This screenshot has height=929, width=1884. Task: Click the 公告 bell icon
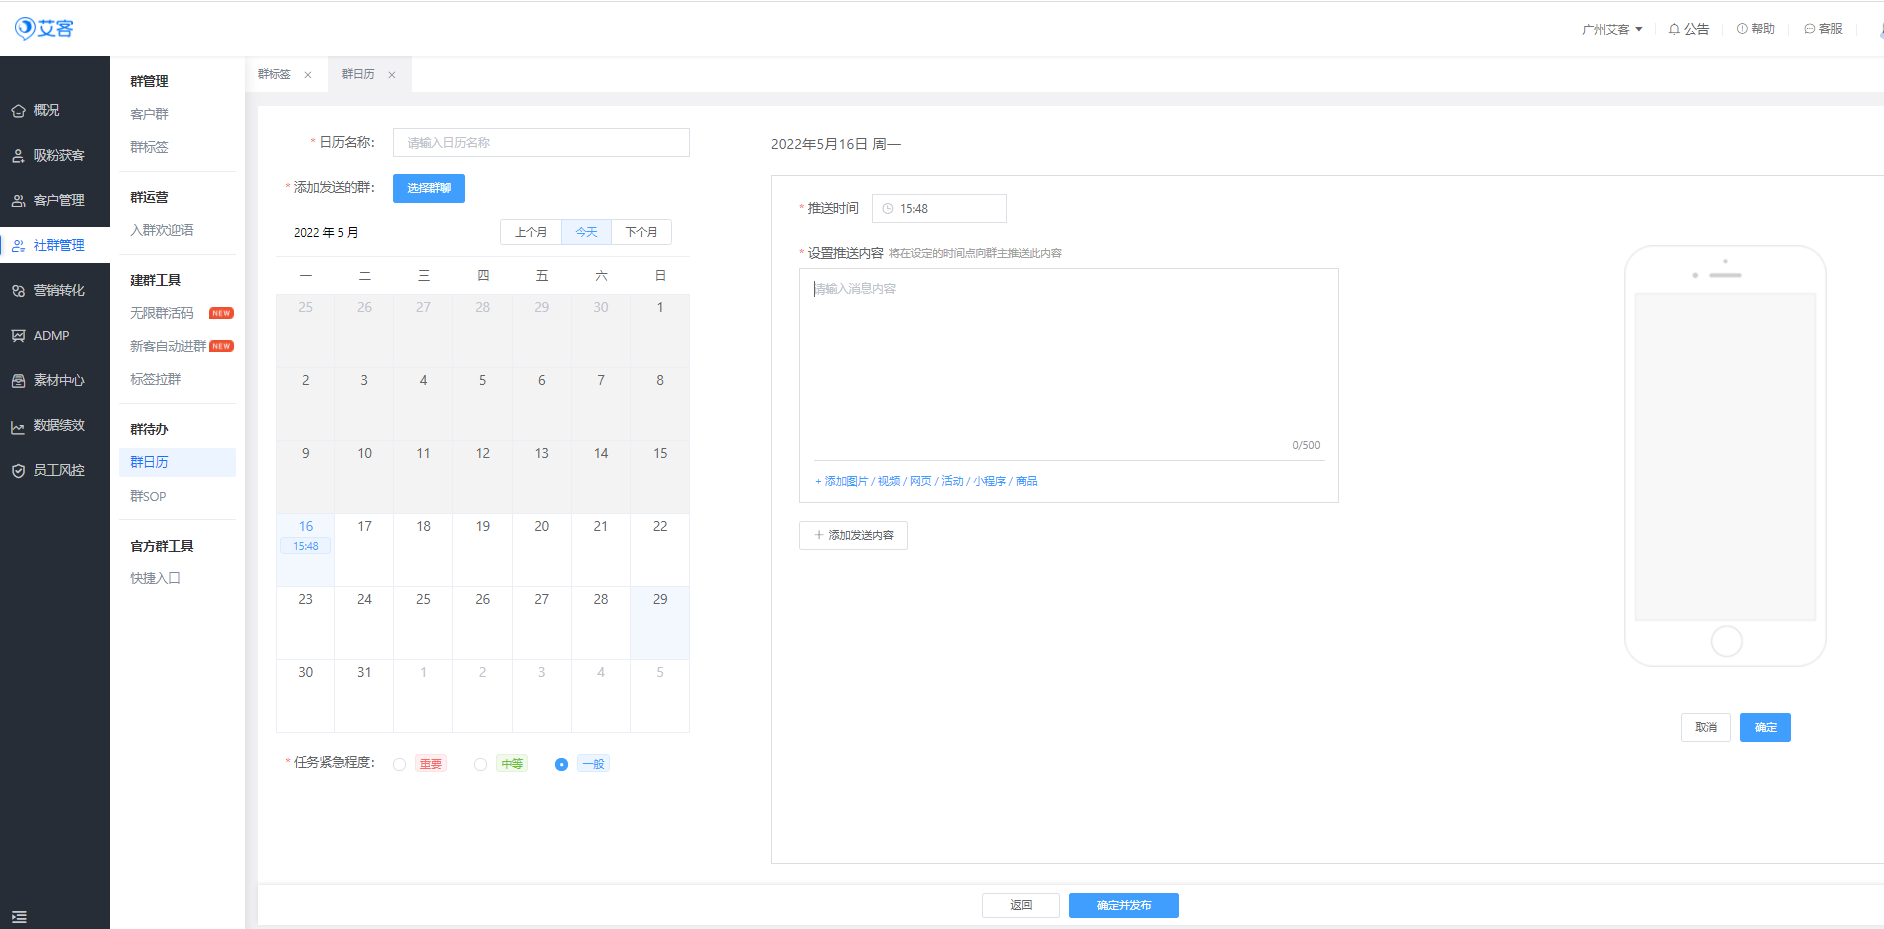tap(1674, 29)
